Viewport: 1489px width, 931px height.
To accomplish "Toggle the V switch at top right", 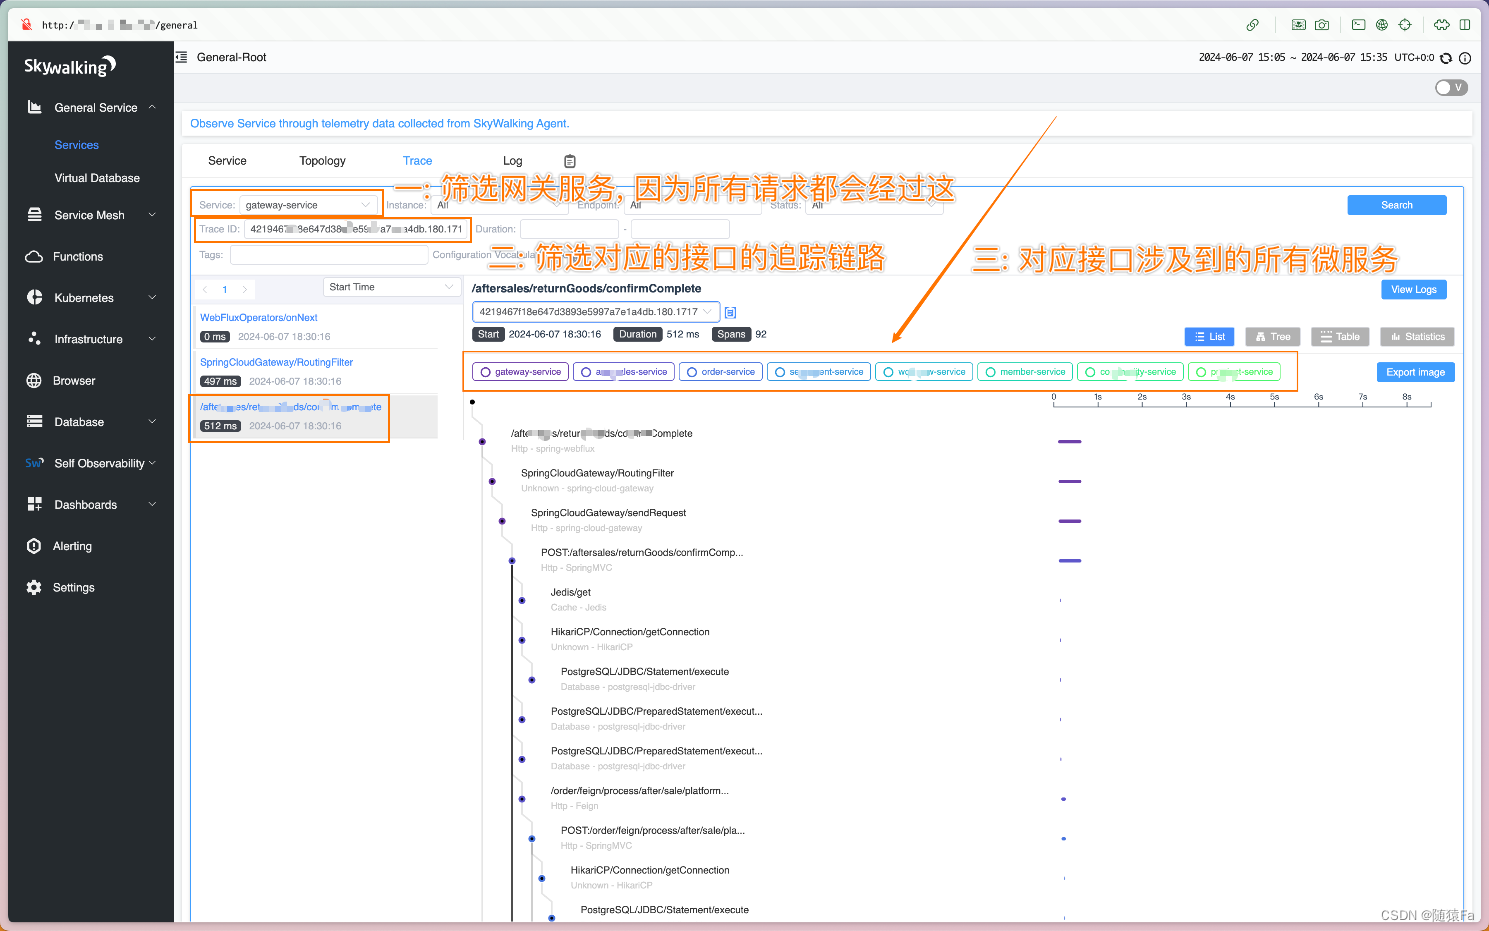I will [1451, 88].
